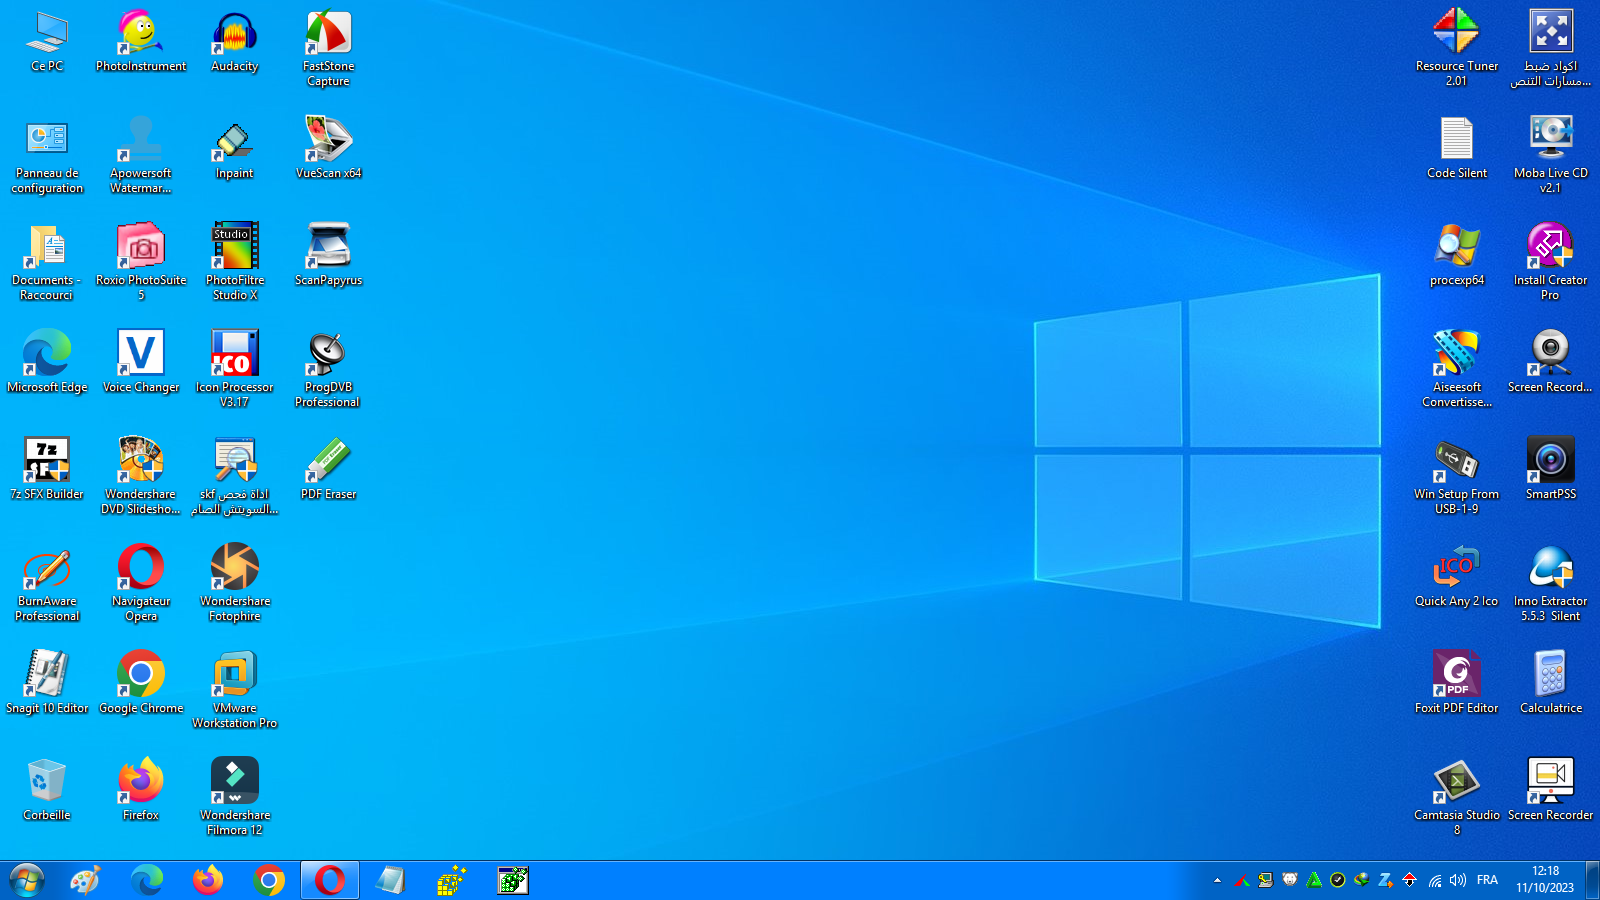Click Win Setup From USB-1-9 icon
The width and height of the screenshot is (1600, 900).
[1457, 477]
